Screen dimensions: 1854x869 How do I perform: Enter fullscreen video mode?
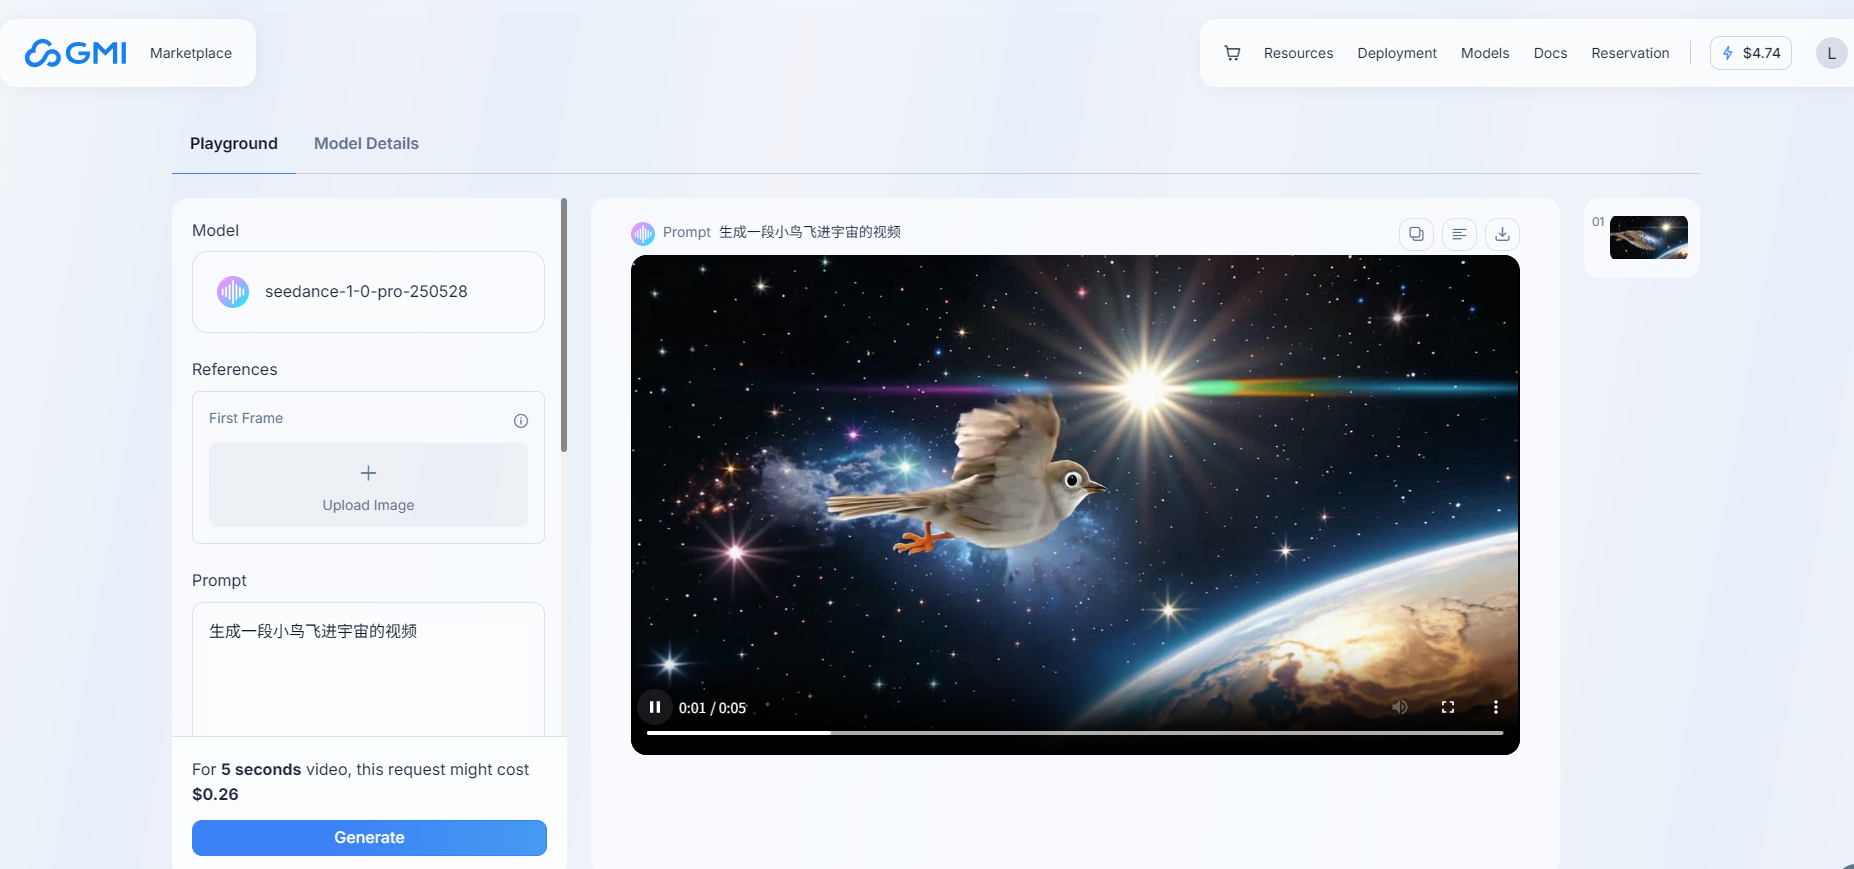pos(1447,707)
